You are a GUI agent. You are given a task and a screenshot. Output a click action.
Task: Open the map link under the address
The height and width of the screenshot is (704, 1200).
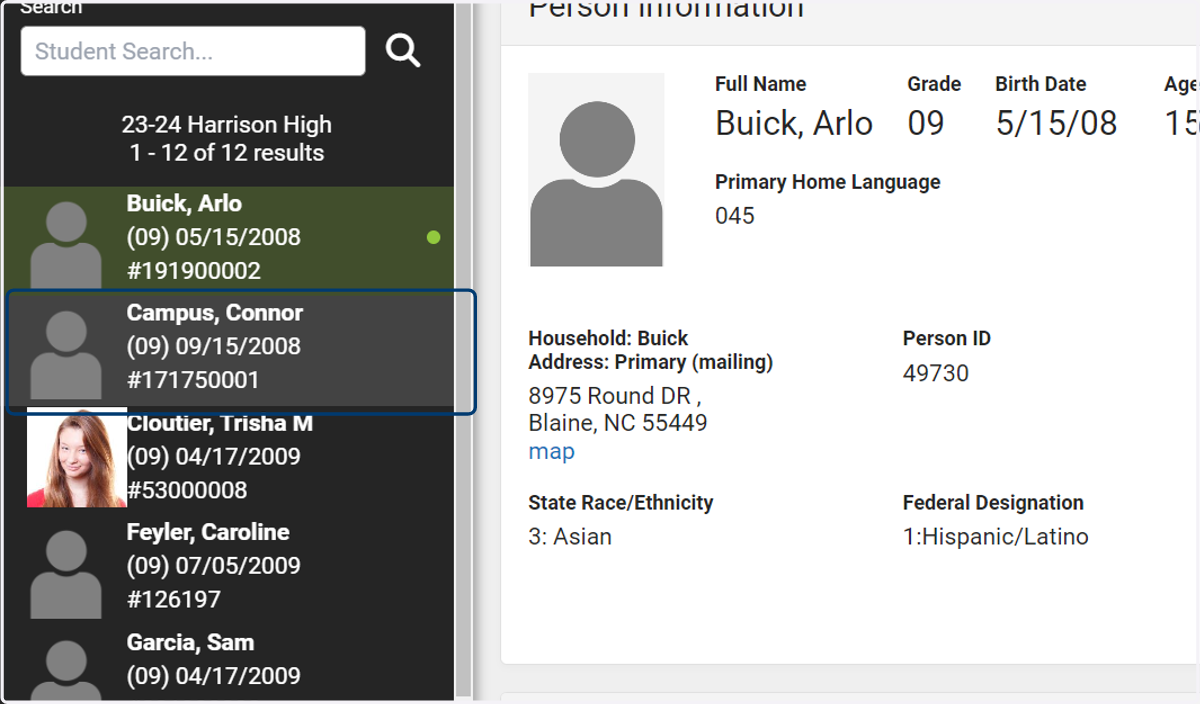tap(551, 452)
